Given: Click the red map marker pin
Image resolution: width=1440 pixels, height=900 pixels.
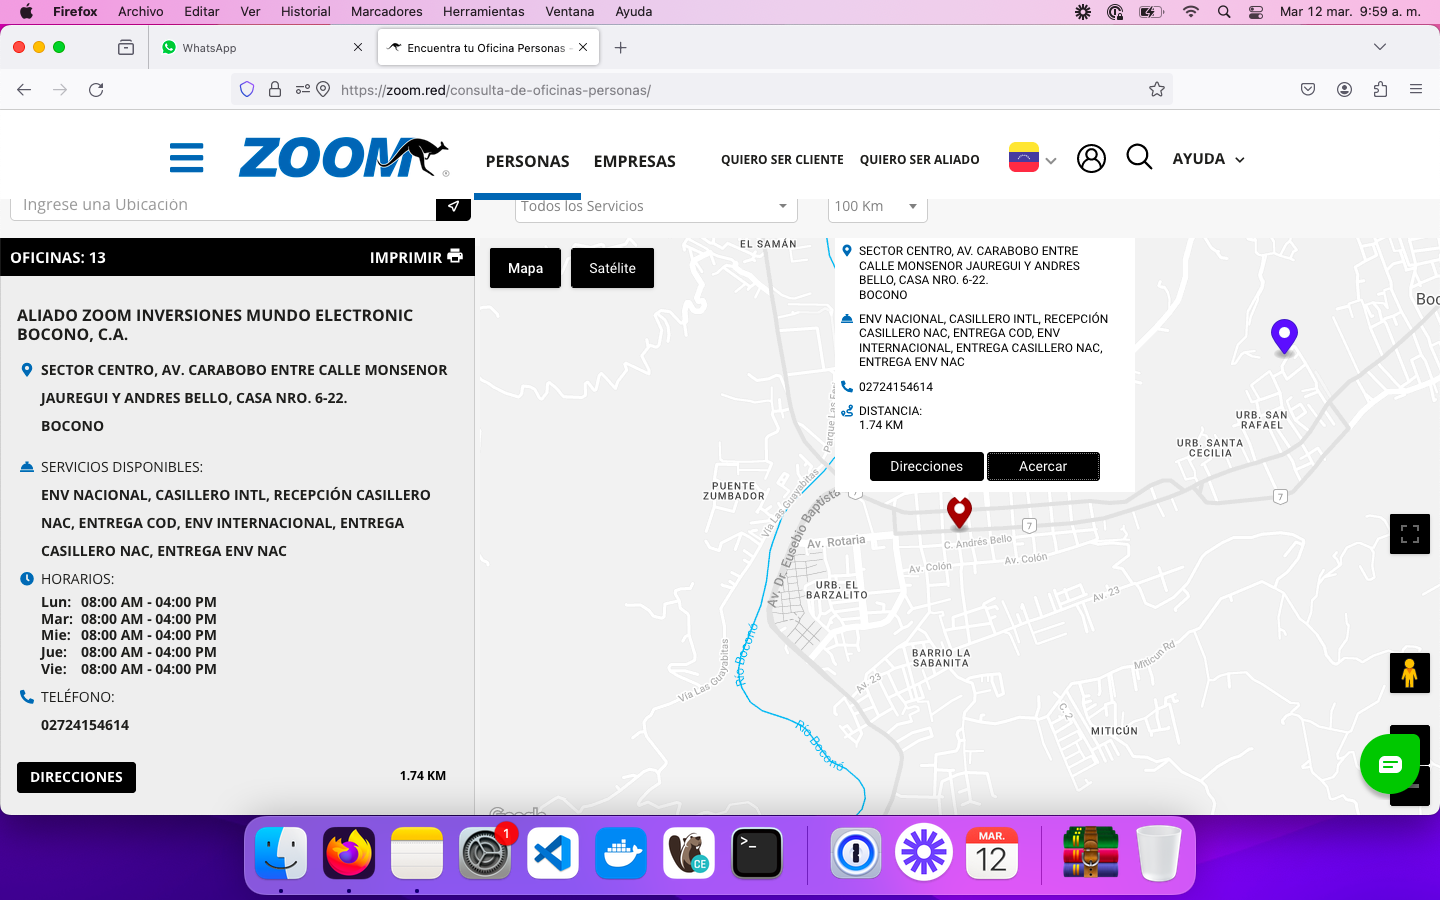Looking at the screenshot, I should point(959,511).
